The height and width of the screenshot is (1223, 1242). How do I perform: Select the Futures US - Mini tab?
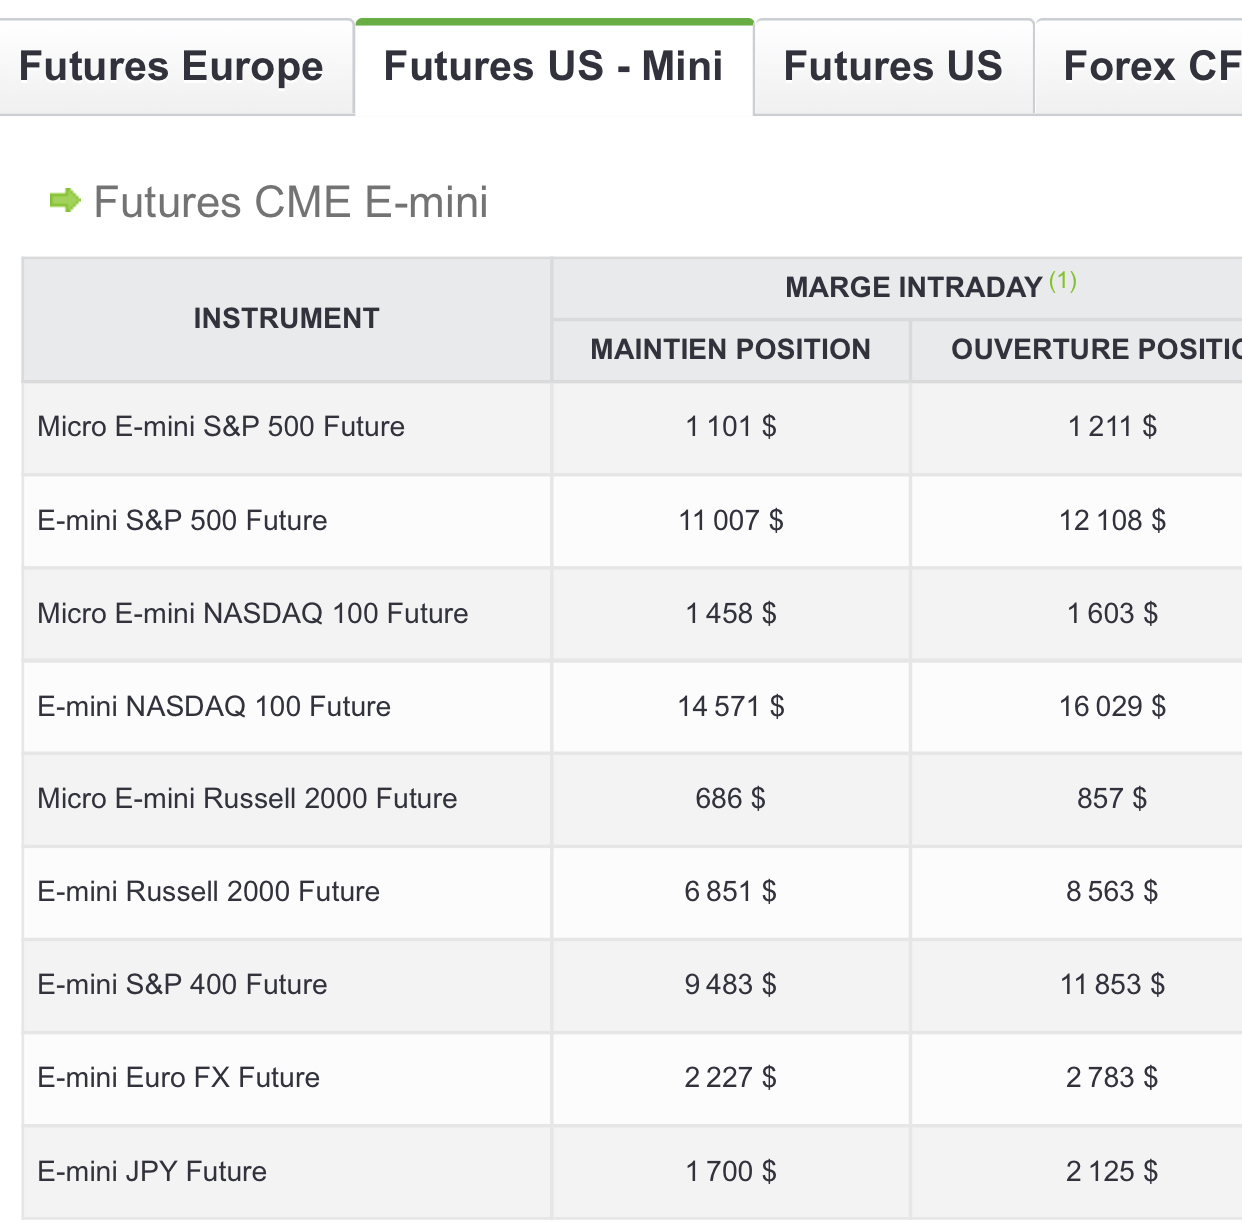click(553, 67)
